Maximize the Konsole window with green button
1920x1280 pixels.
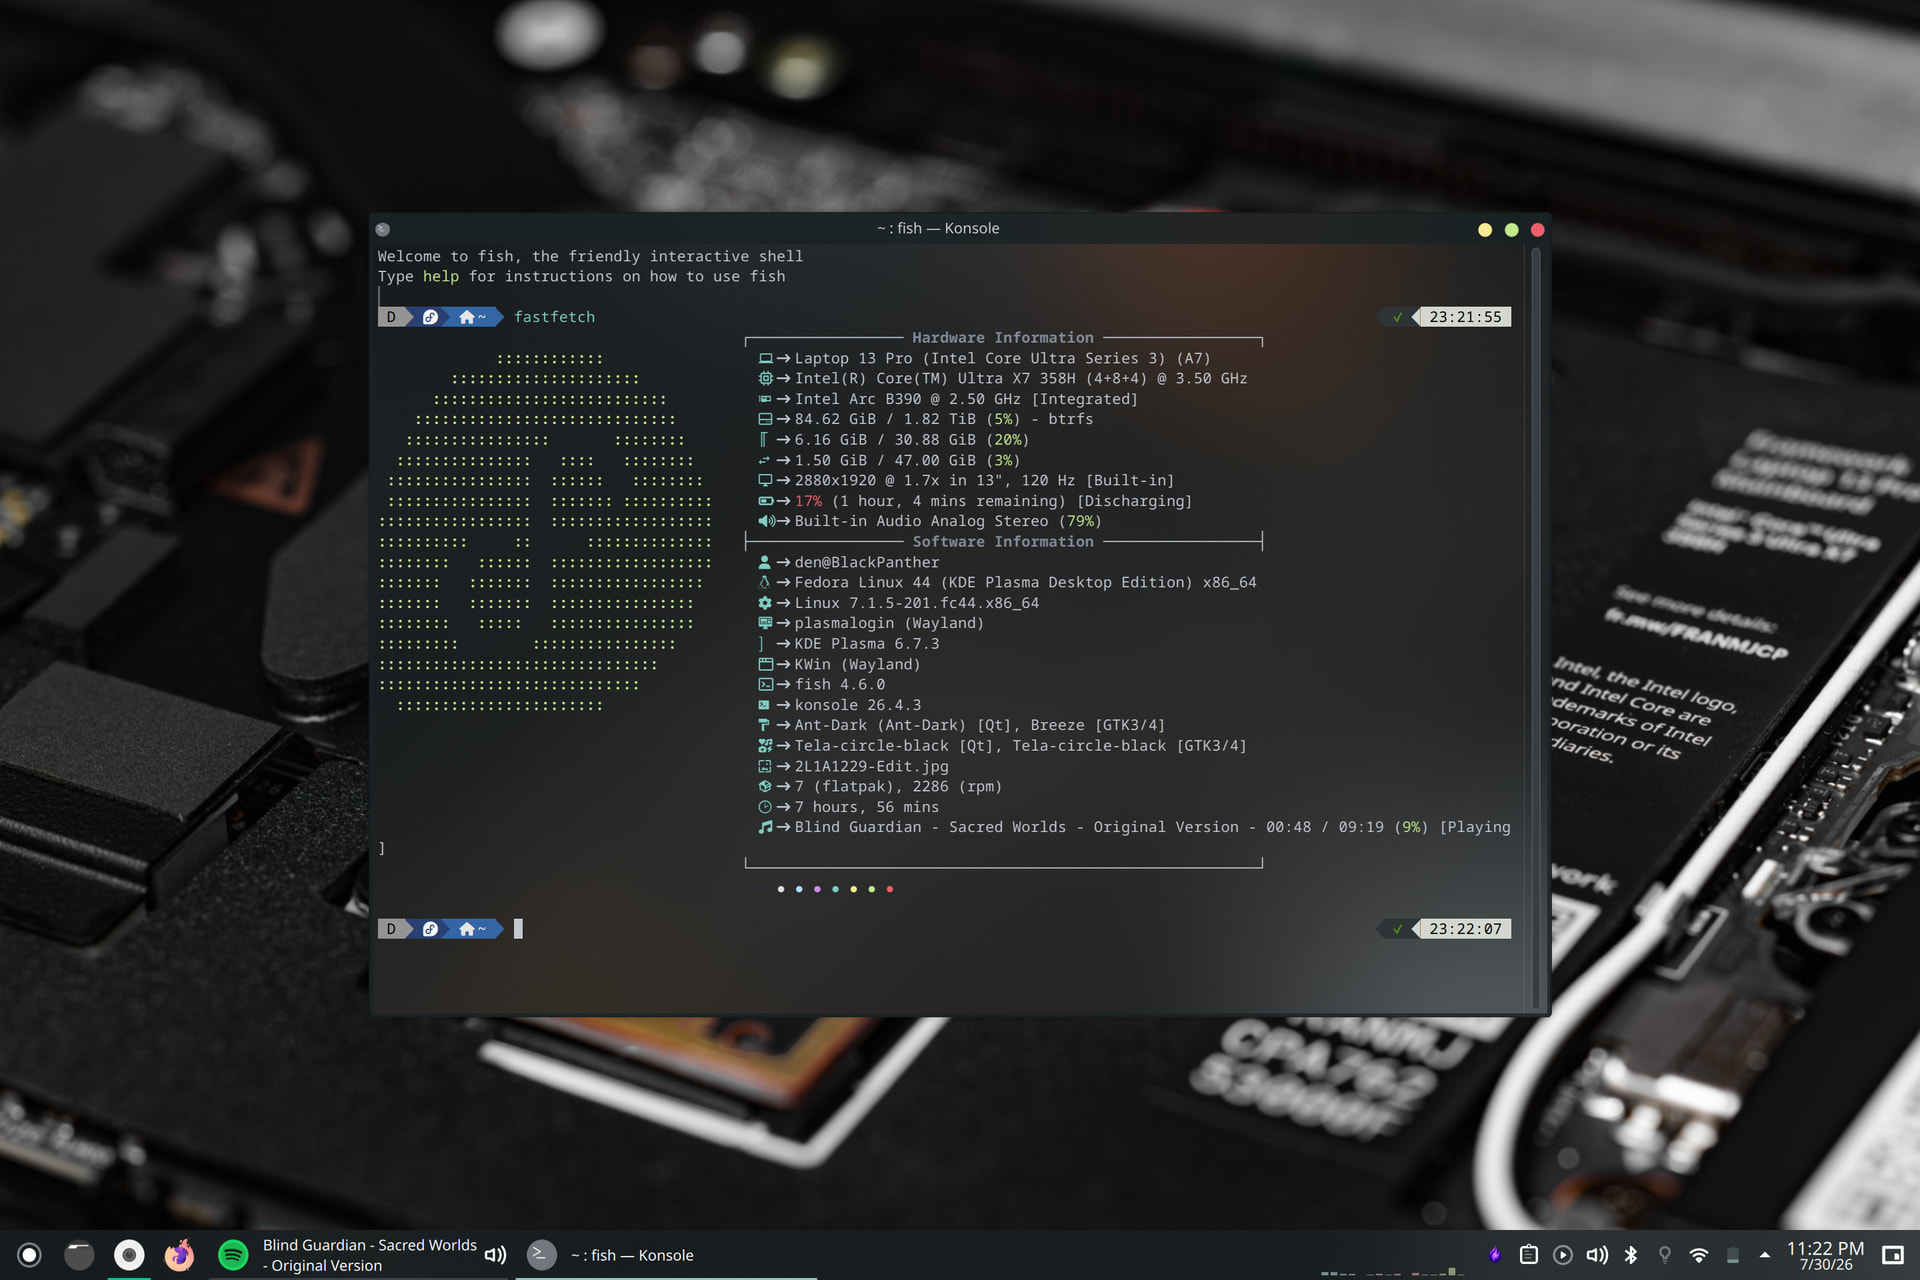pyautogui.click(x=1512, y=230)
